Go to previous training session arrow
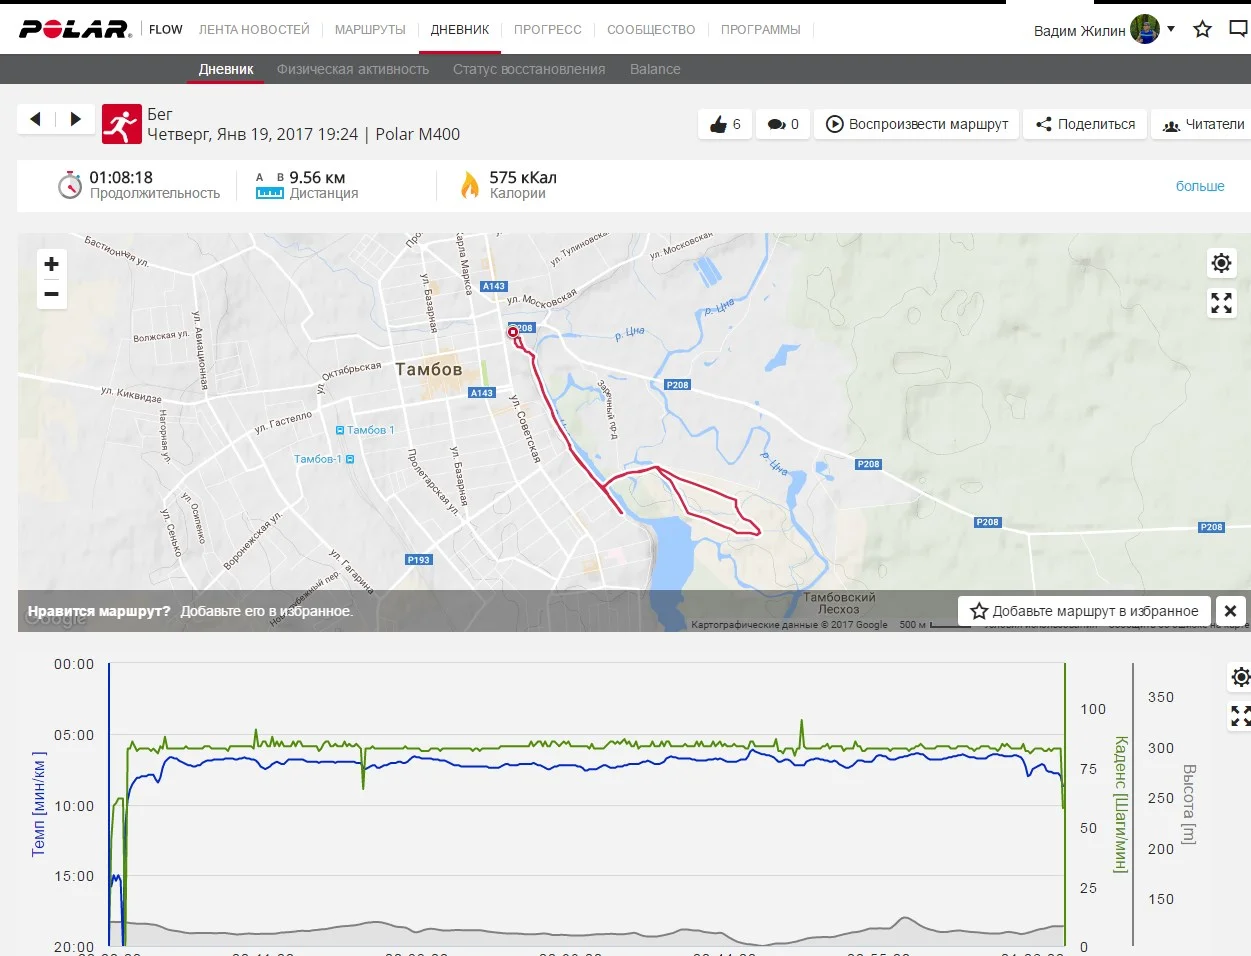The width and height of the screenshot is (1251, 956). 36,119
